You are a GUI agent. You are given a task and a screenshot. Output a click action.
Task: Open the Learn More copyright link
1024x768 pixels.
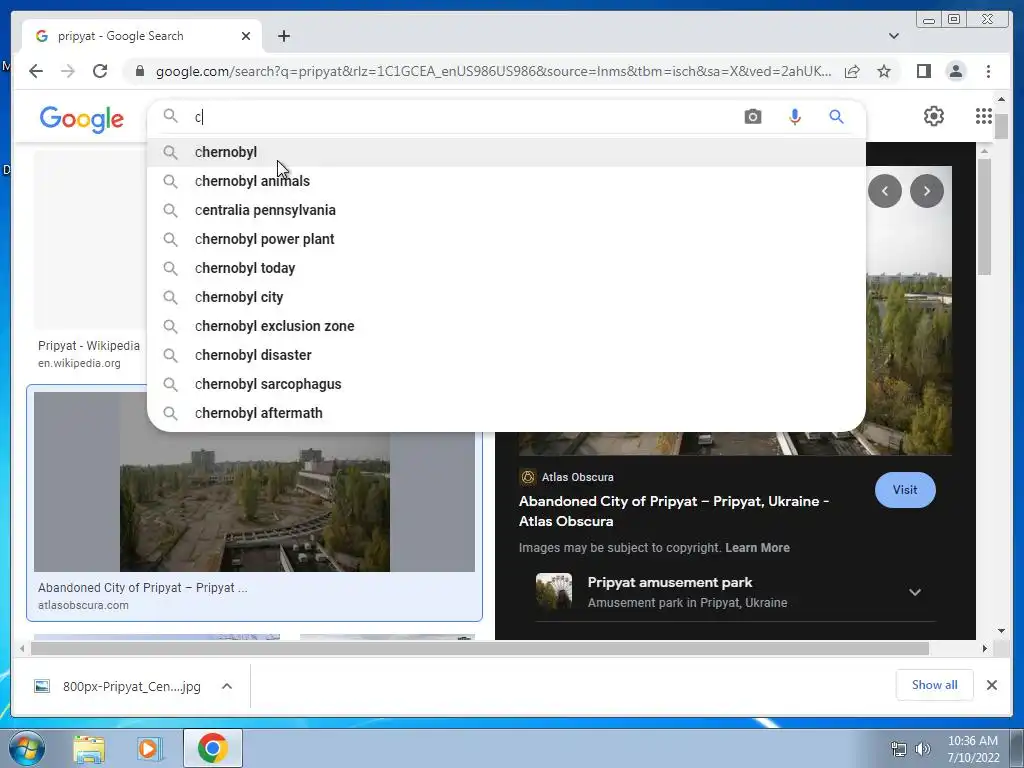point(757,548)
